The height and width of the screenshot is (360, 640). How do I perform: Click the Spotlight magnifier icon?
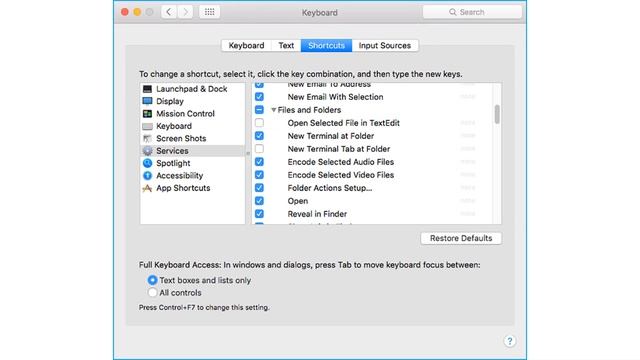pos(147,163)
